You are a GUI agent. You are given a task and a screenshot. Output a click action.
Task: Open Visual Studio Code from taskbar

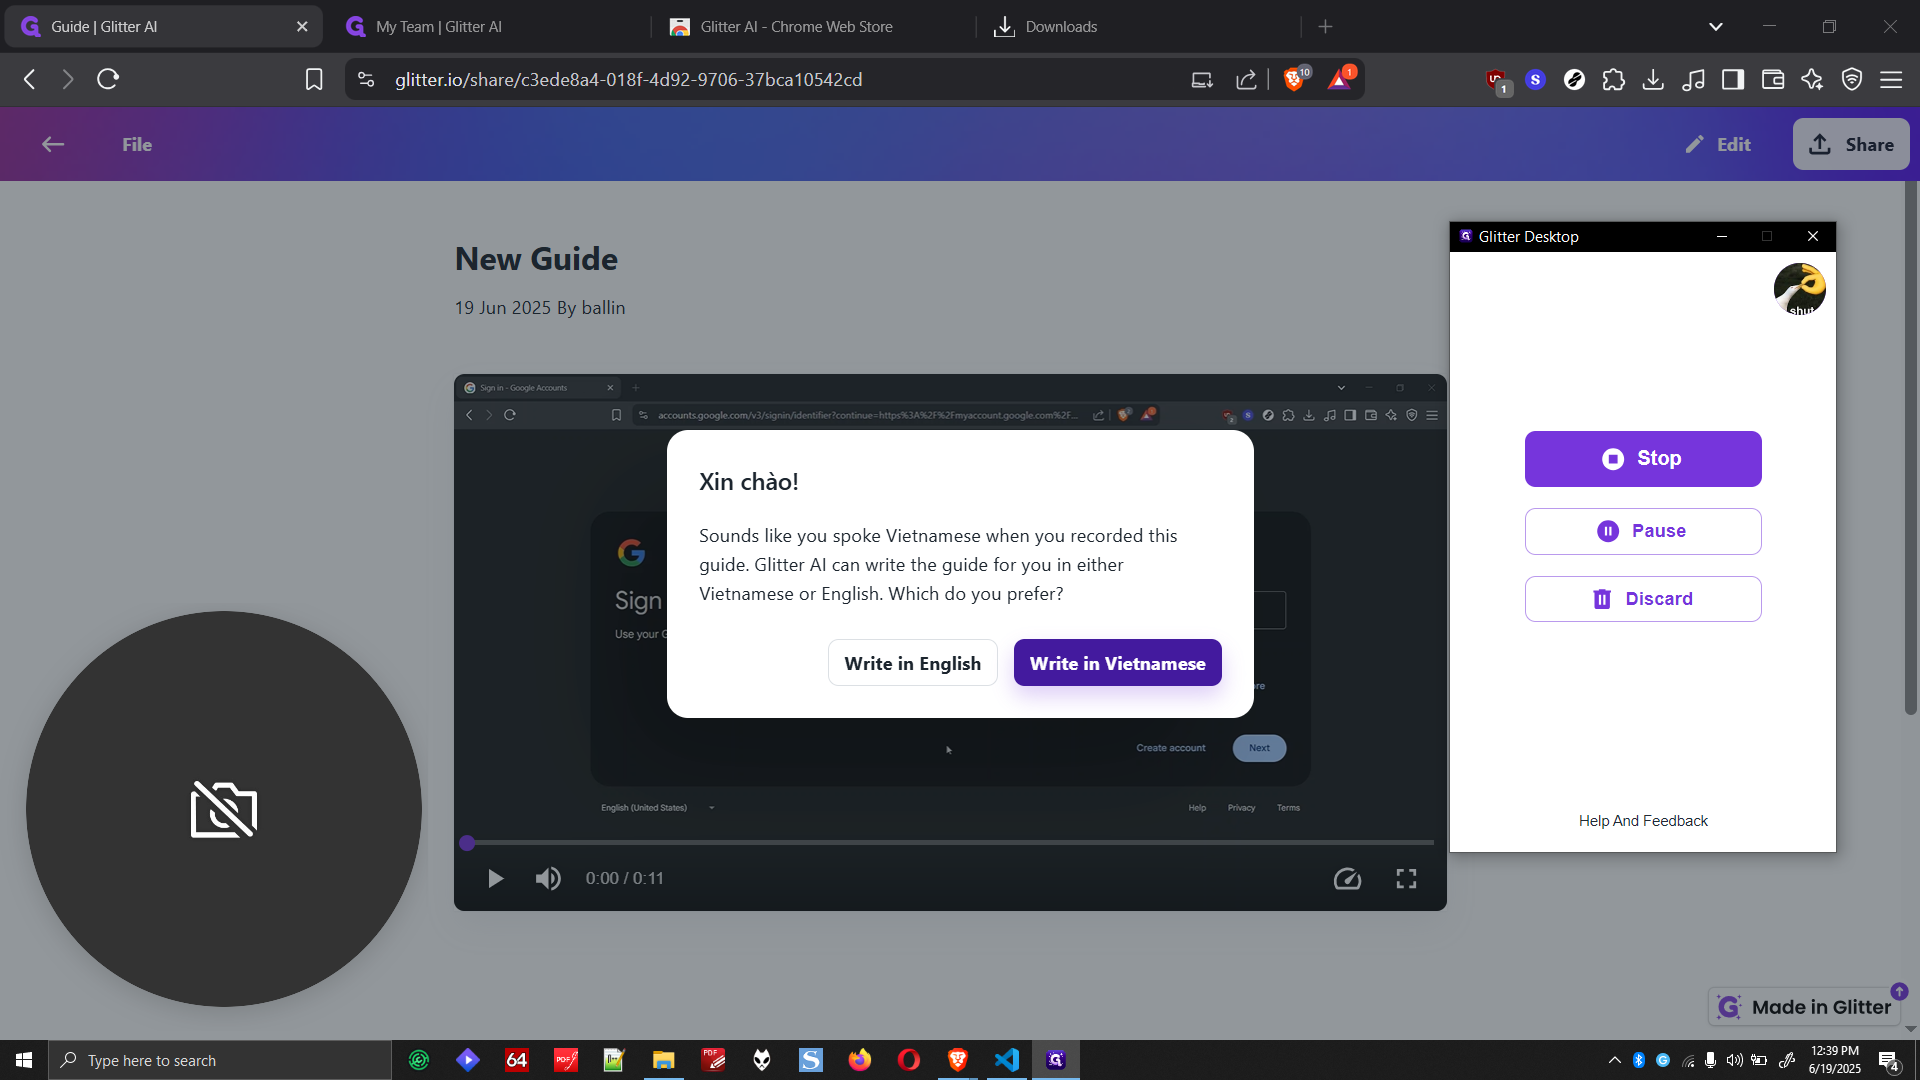coord(1007,1060)
